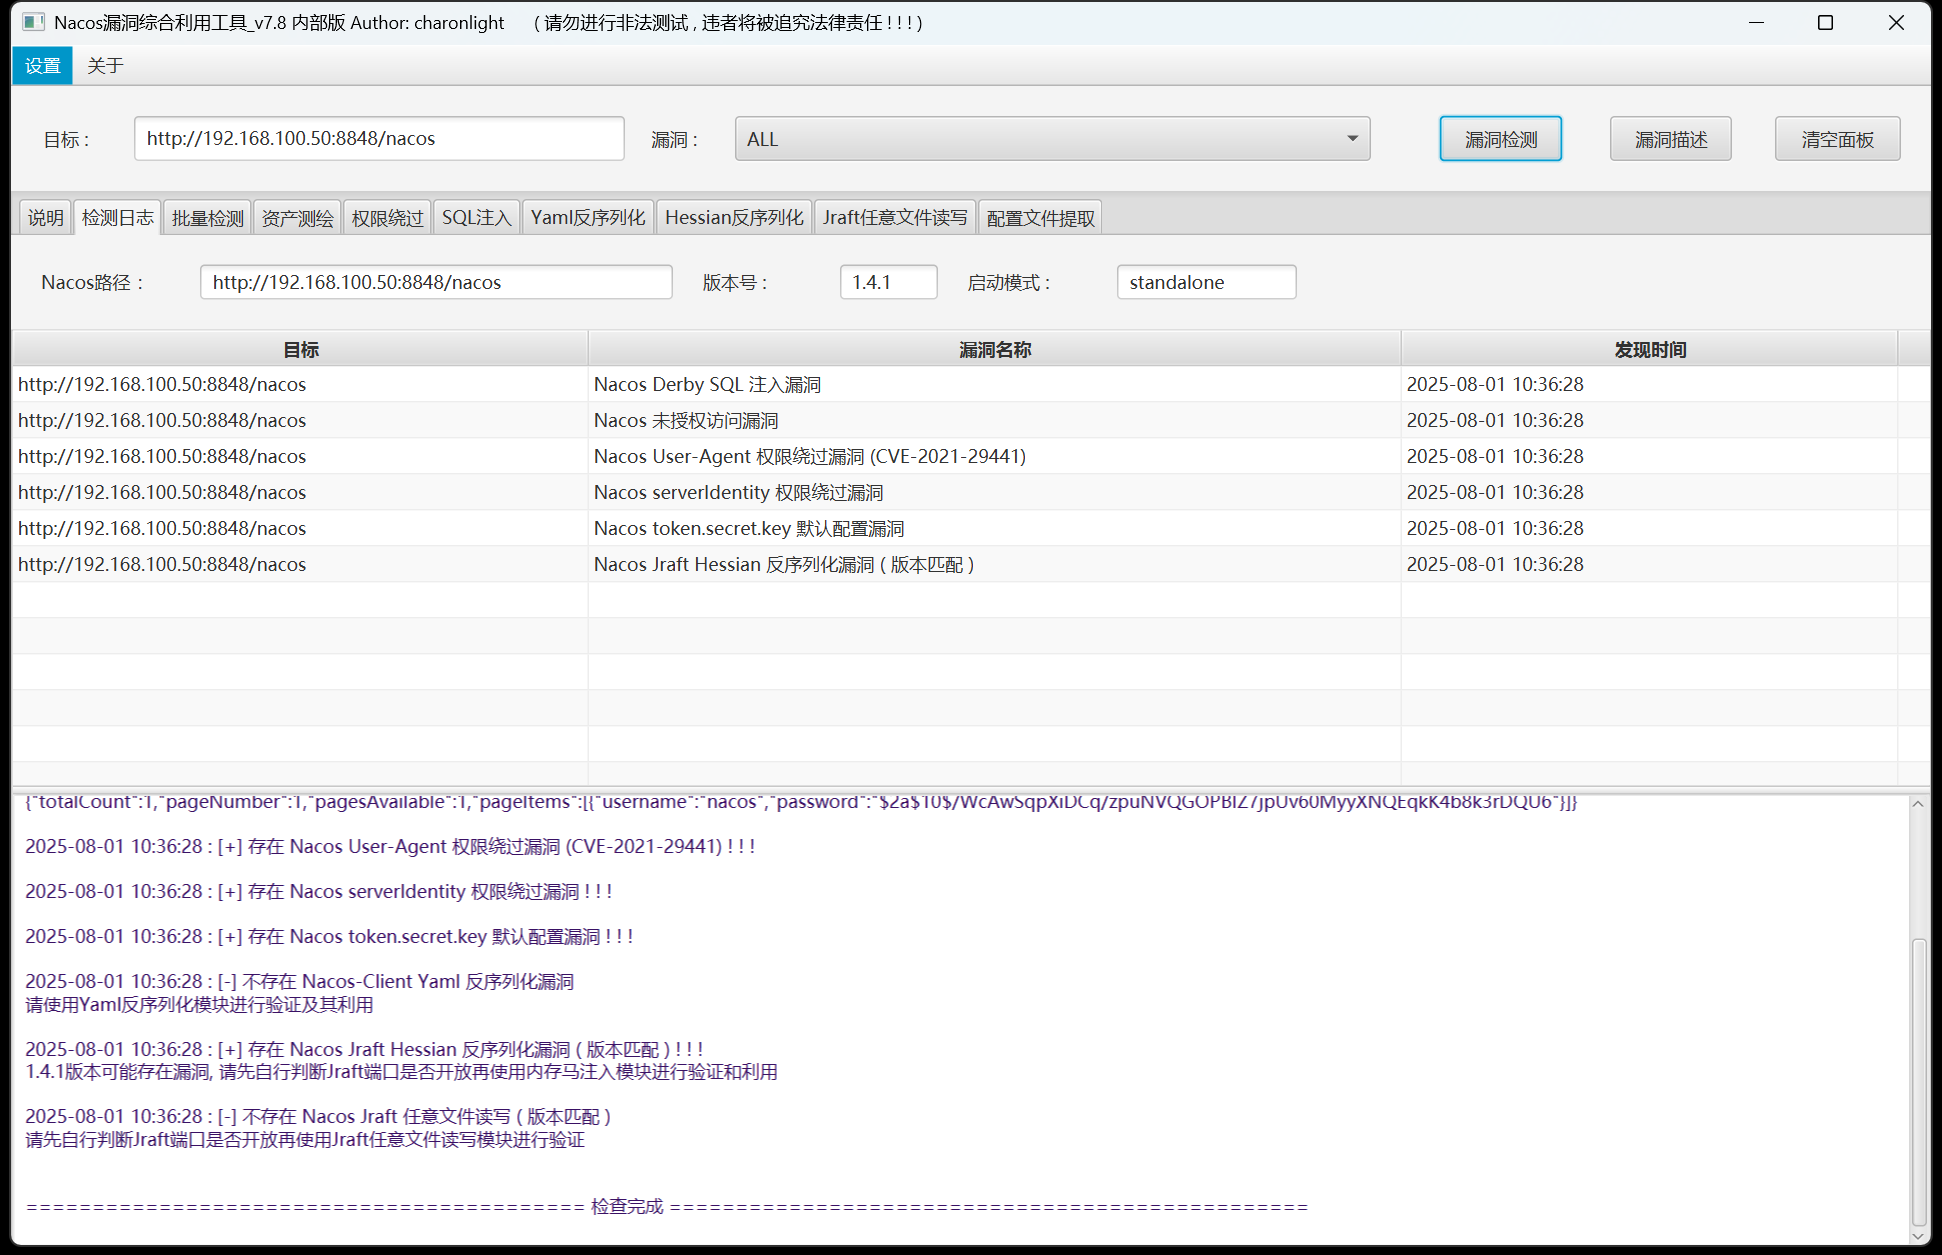Switch to the 权限绕过 tab

pos(387,217)
